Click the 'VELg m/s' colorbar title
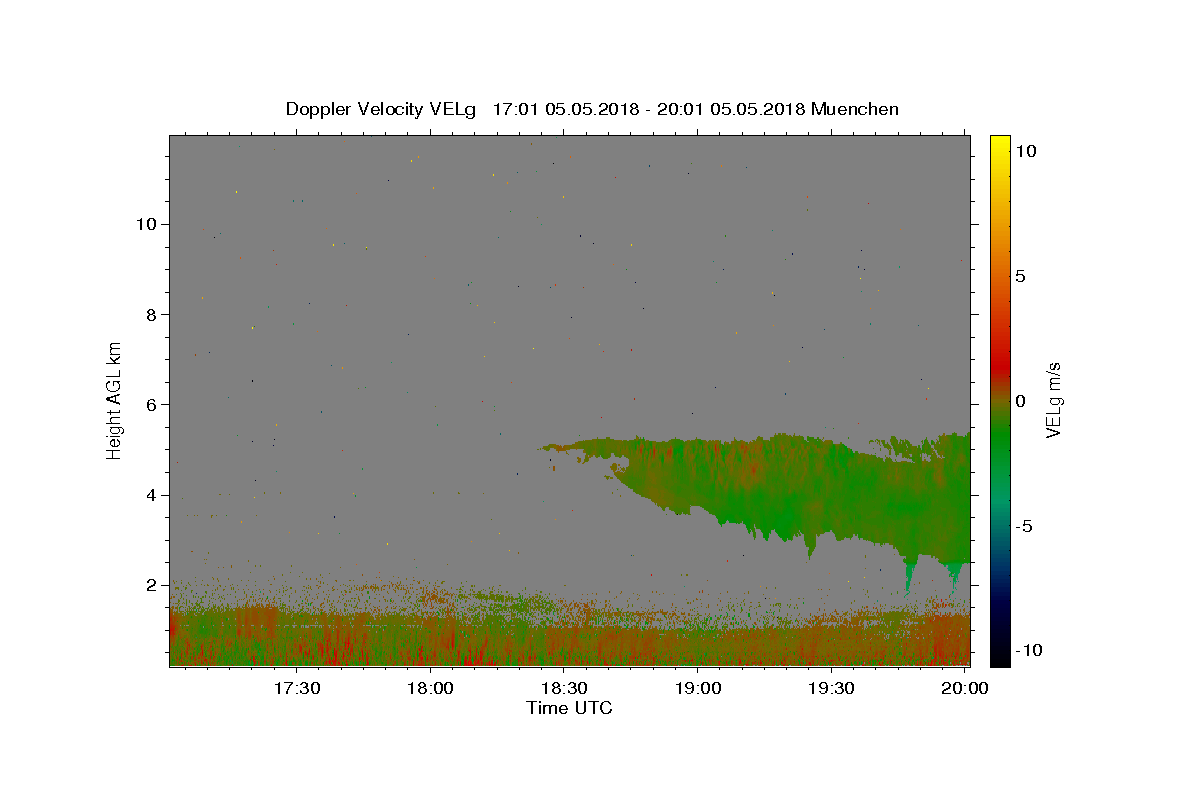The height and width of the screenshot is (800, 1200). tap(1054, 400)
